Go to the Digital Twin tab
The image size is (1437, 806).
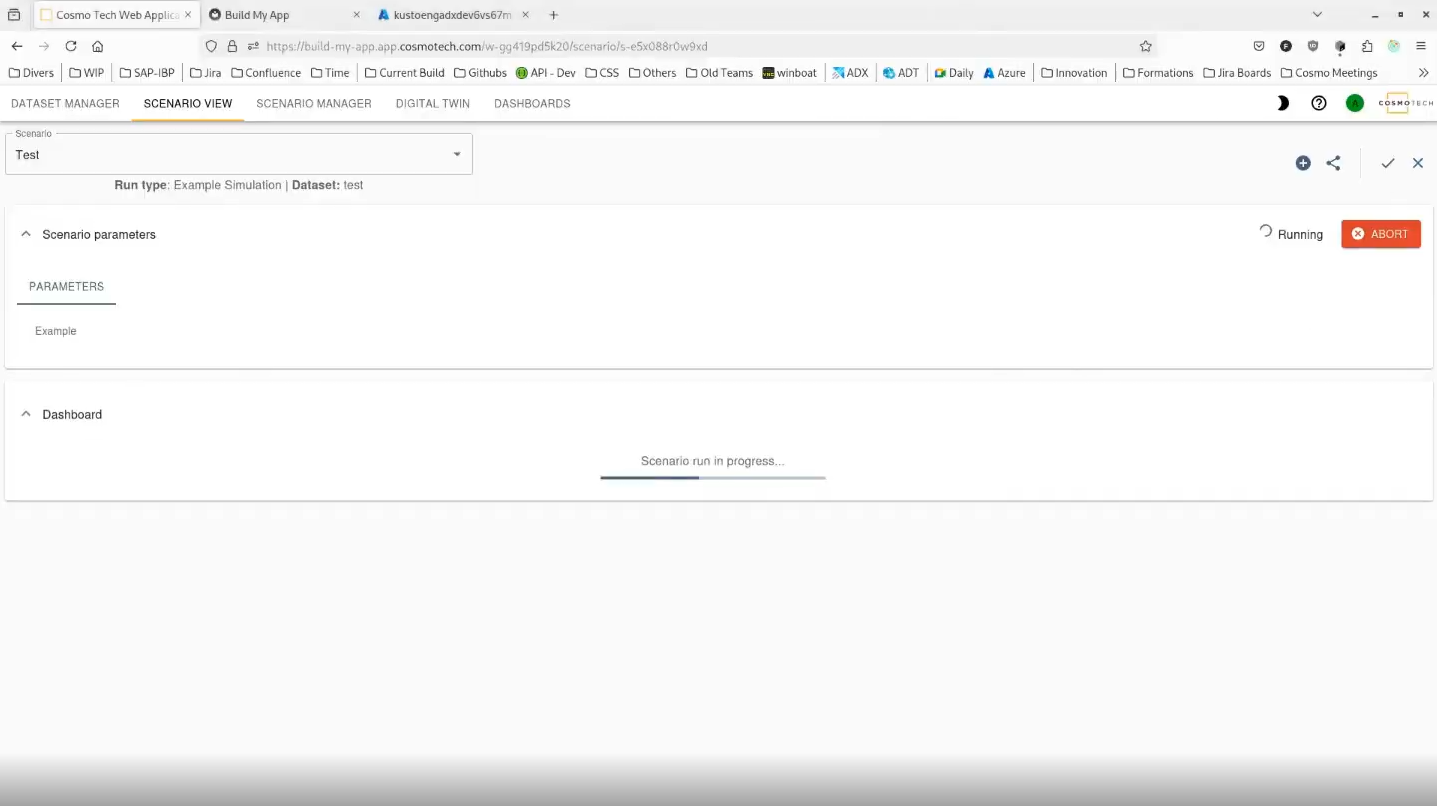432,103
